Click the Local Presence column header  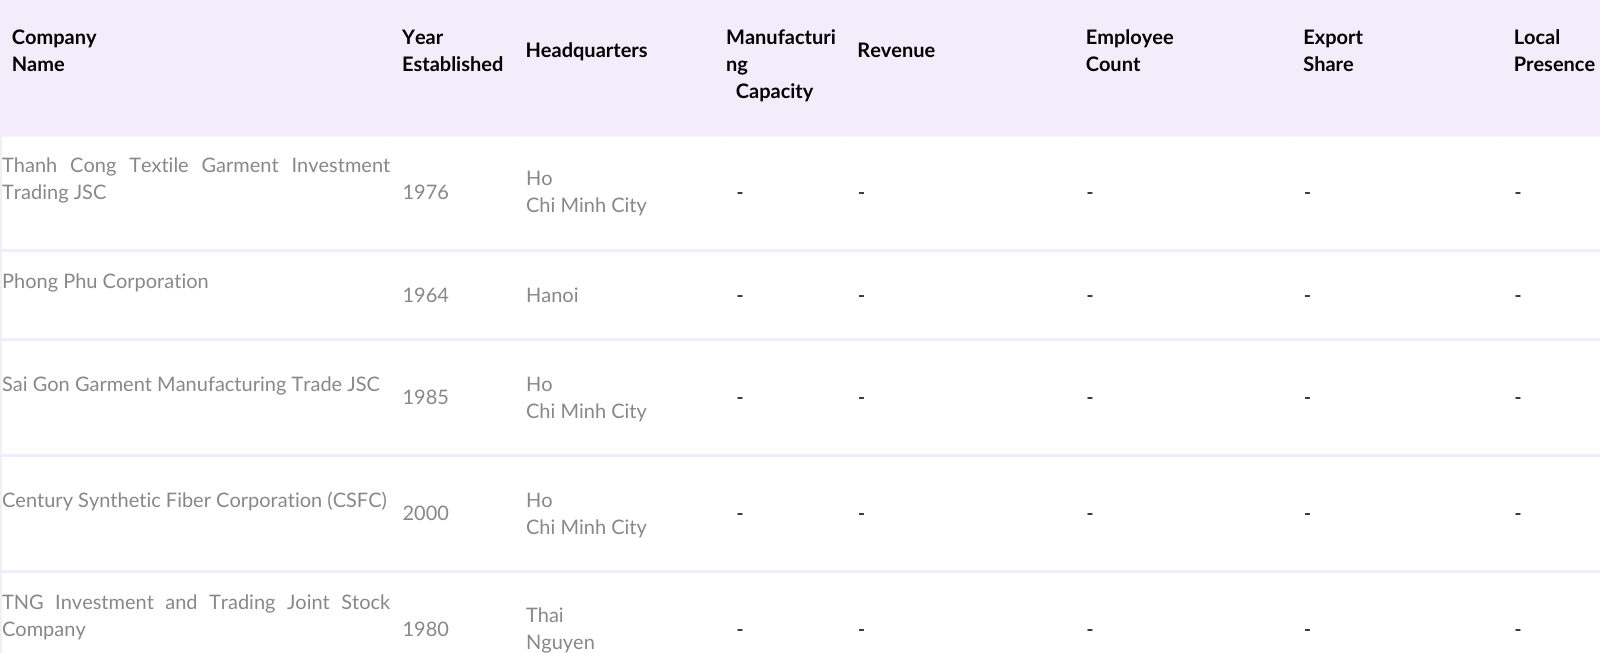click(1553, 51)
